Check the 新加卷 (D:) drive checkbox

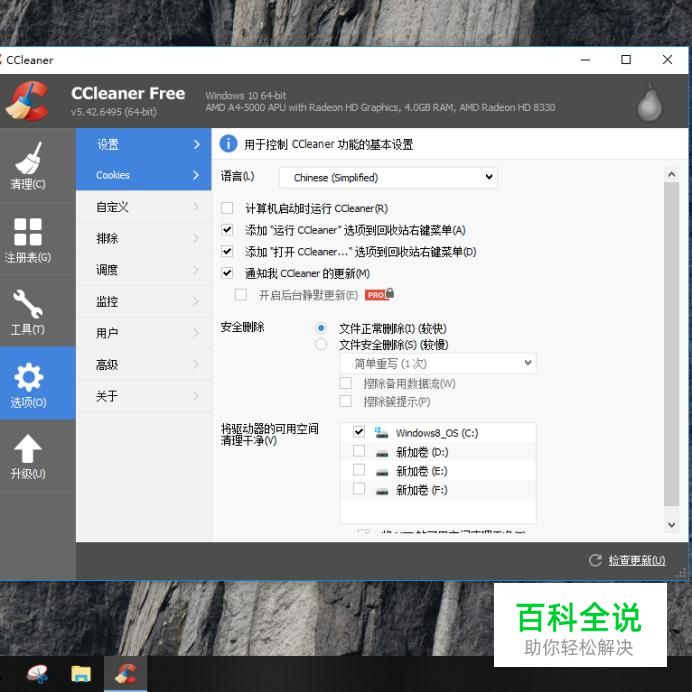pos(359,451)
